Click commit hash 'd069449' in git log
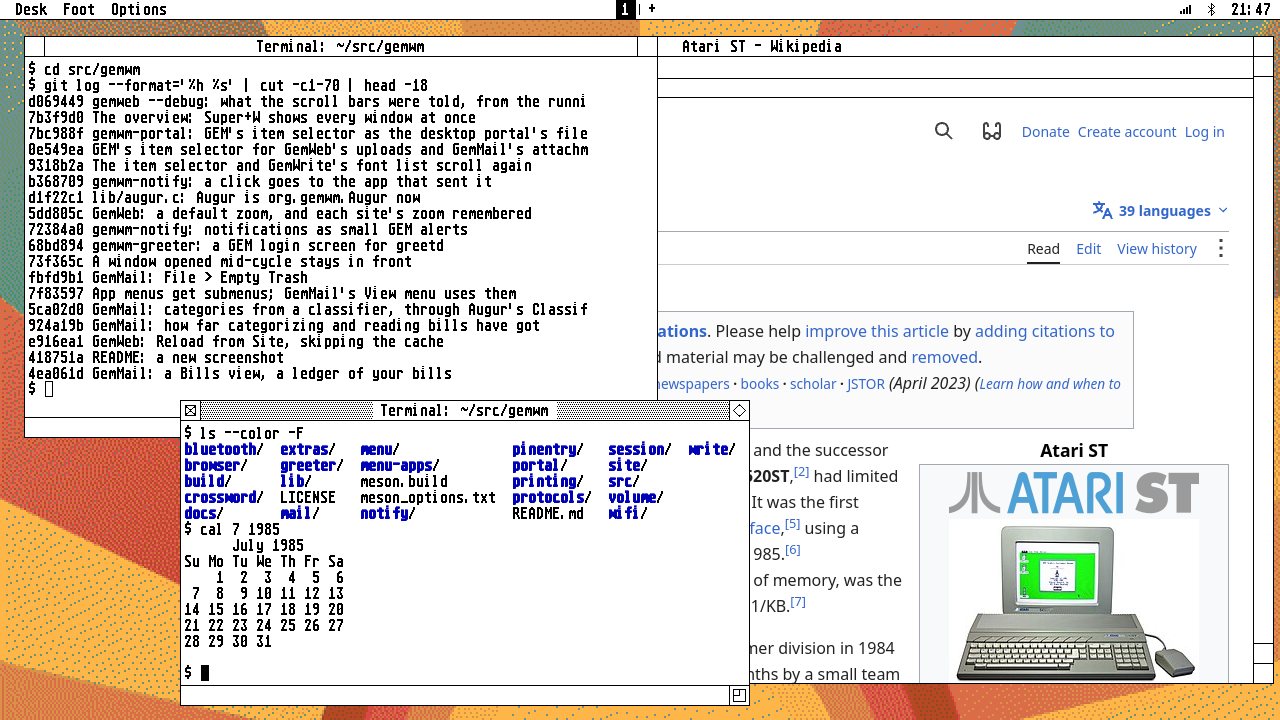The width and height of the screenshot is (1280, 720). point(56,101)
